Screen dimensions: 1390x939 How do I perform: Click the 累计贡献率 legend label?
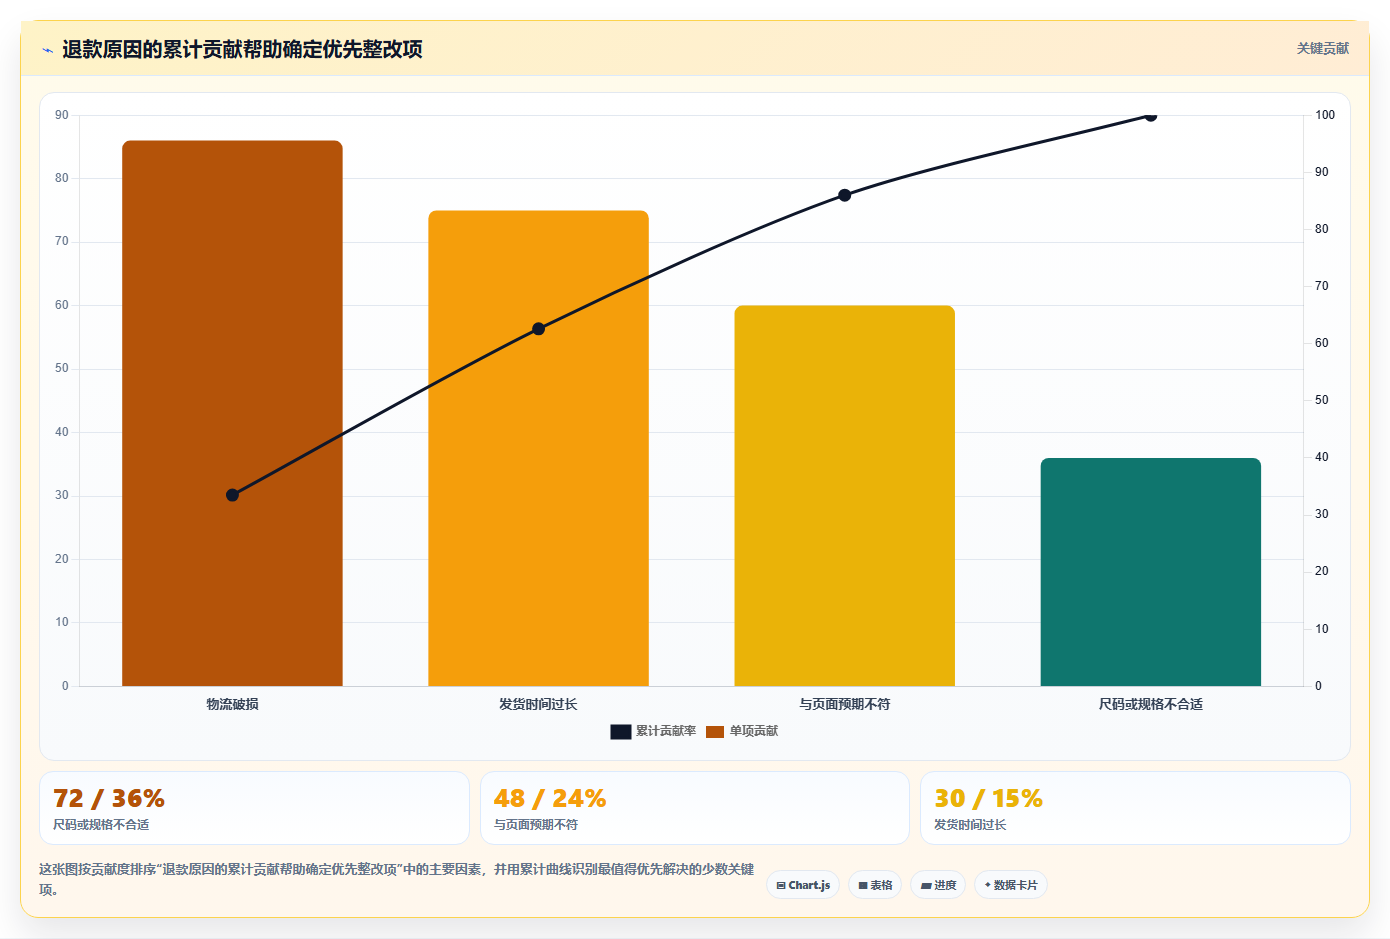(666, 731)
